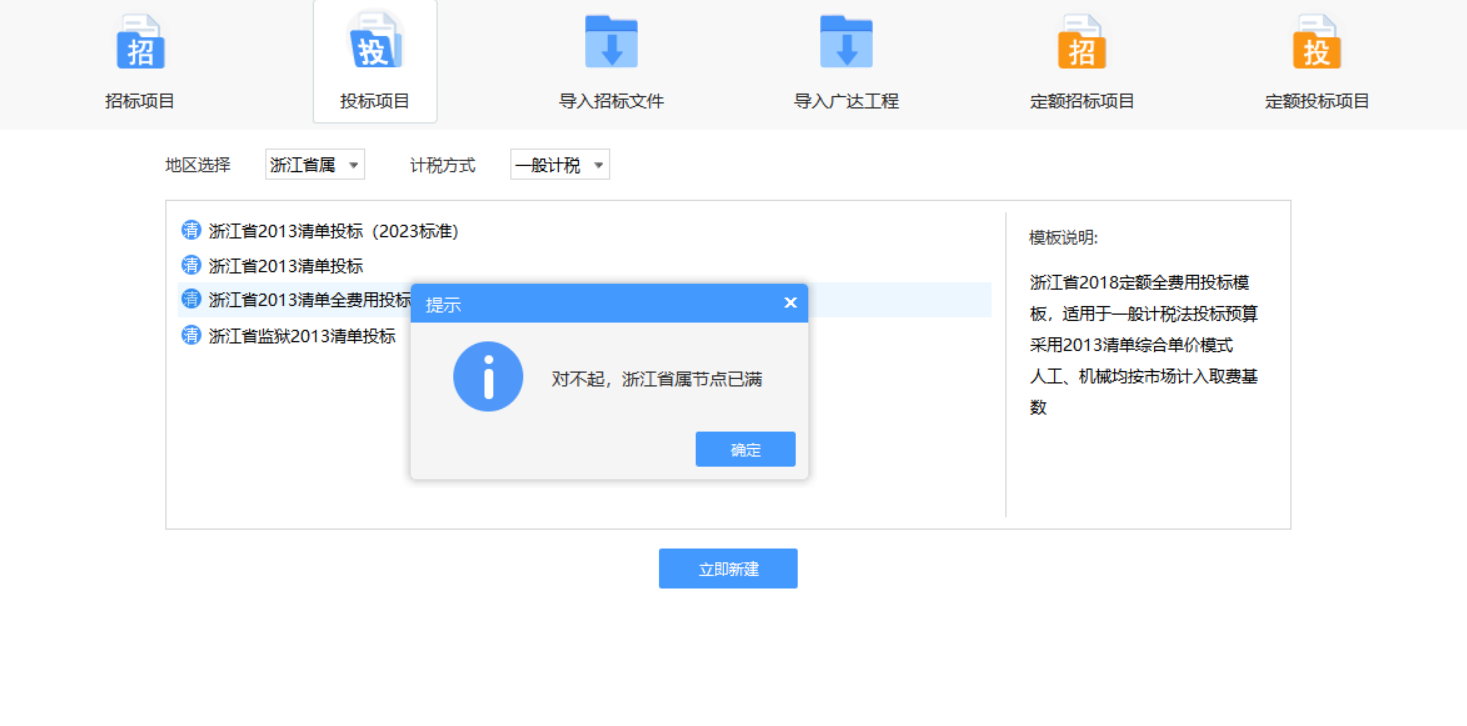Click the 提示 dialog title text

[443, 305]
